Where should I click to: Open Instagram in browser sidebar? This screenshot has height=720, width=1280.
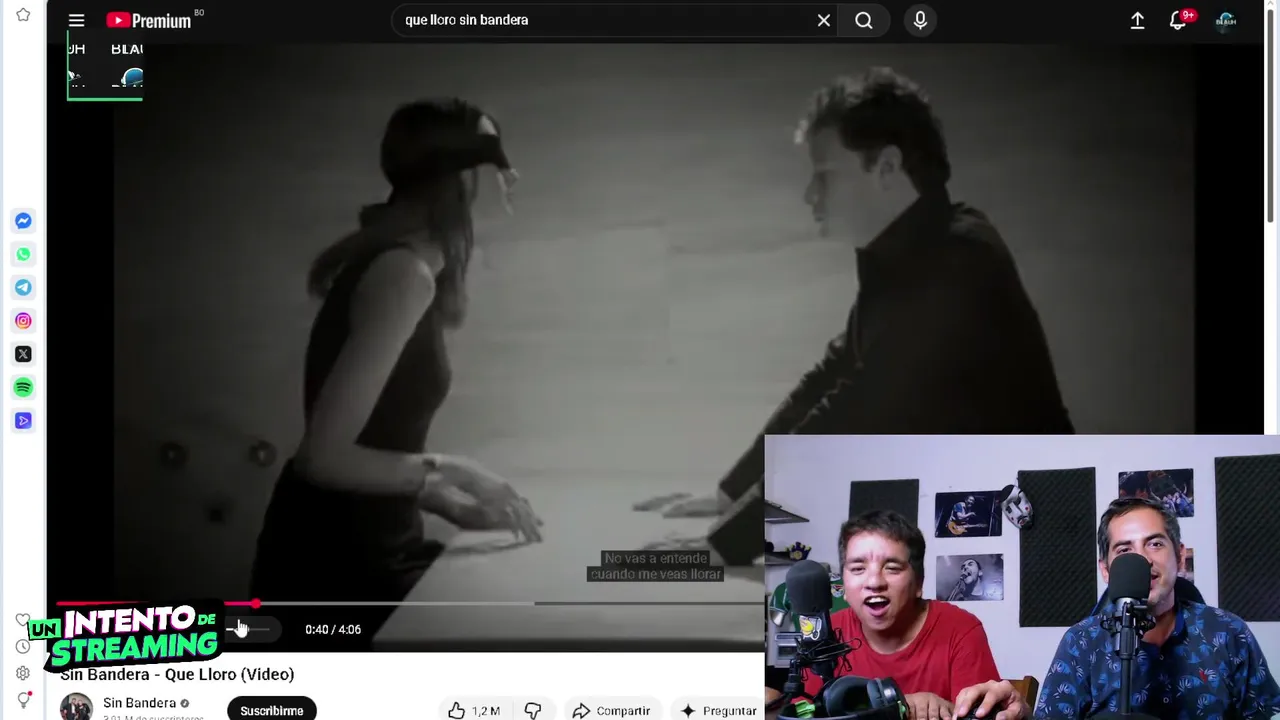click(x=23, y=321)
